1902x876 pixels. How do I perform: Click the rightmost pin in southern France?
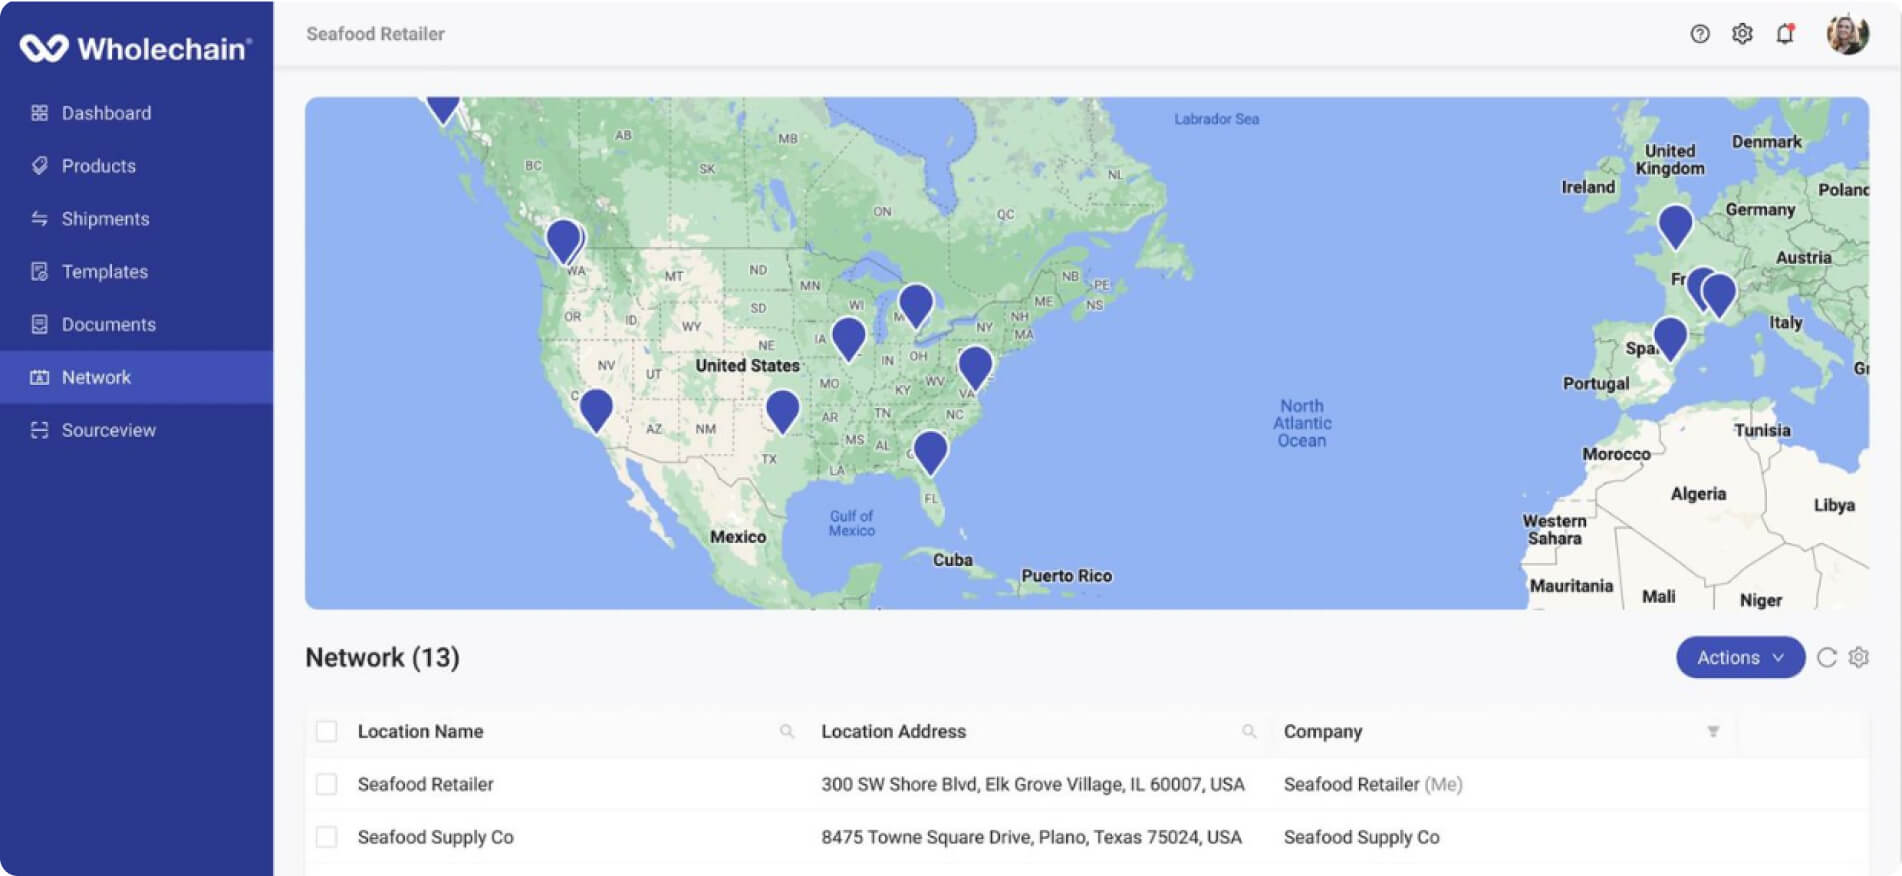tap(1719, 294)
